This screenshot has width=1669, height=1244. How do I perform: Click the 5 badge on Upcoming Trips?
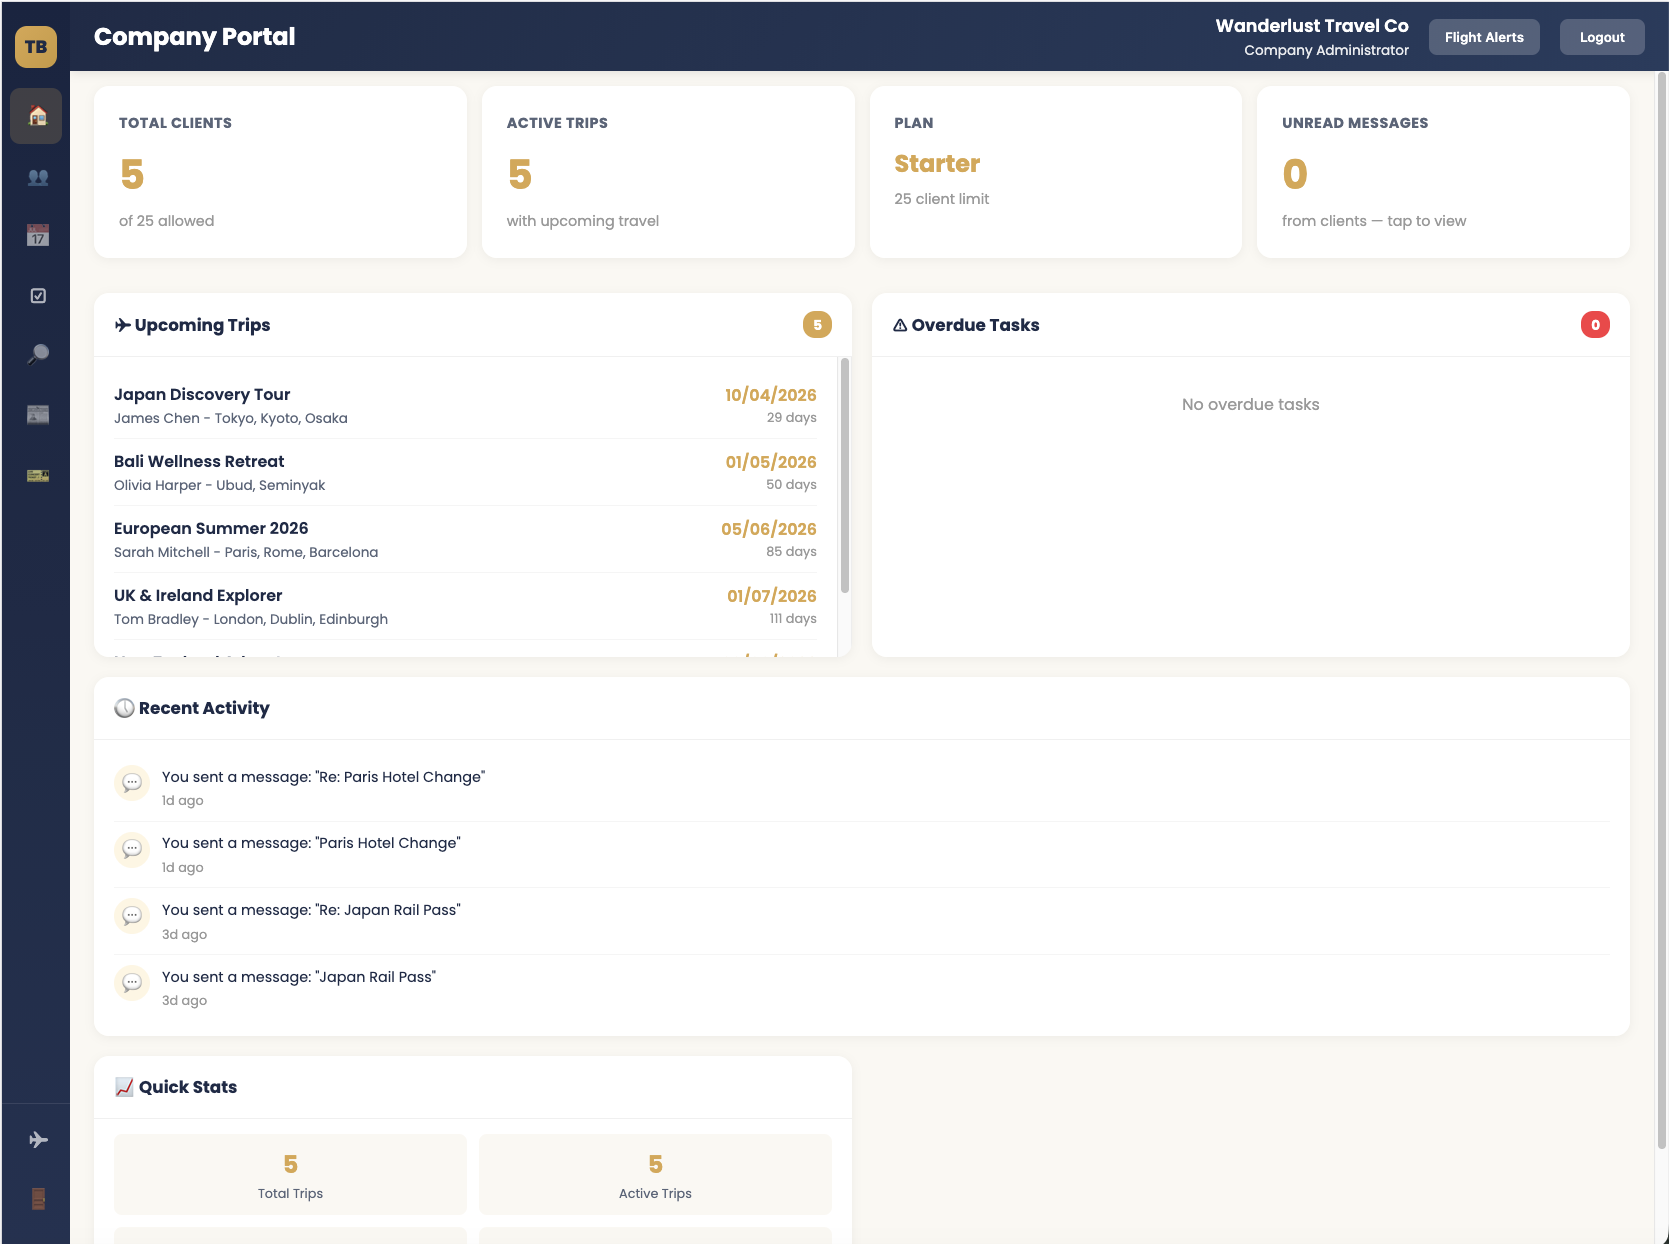817,324
